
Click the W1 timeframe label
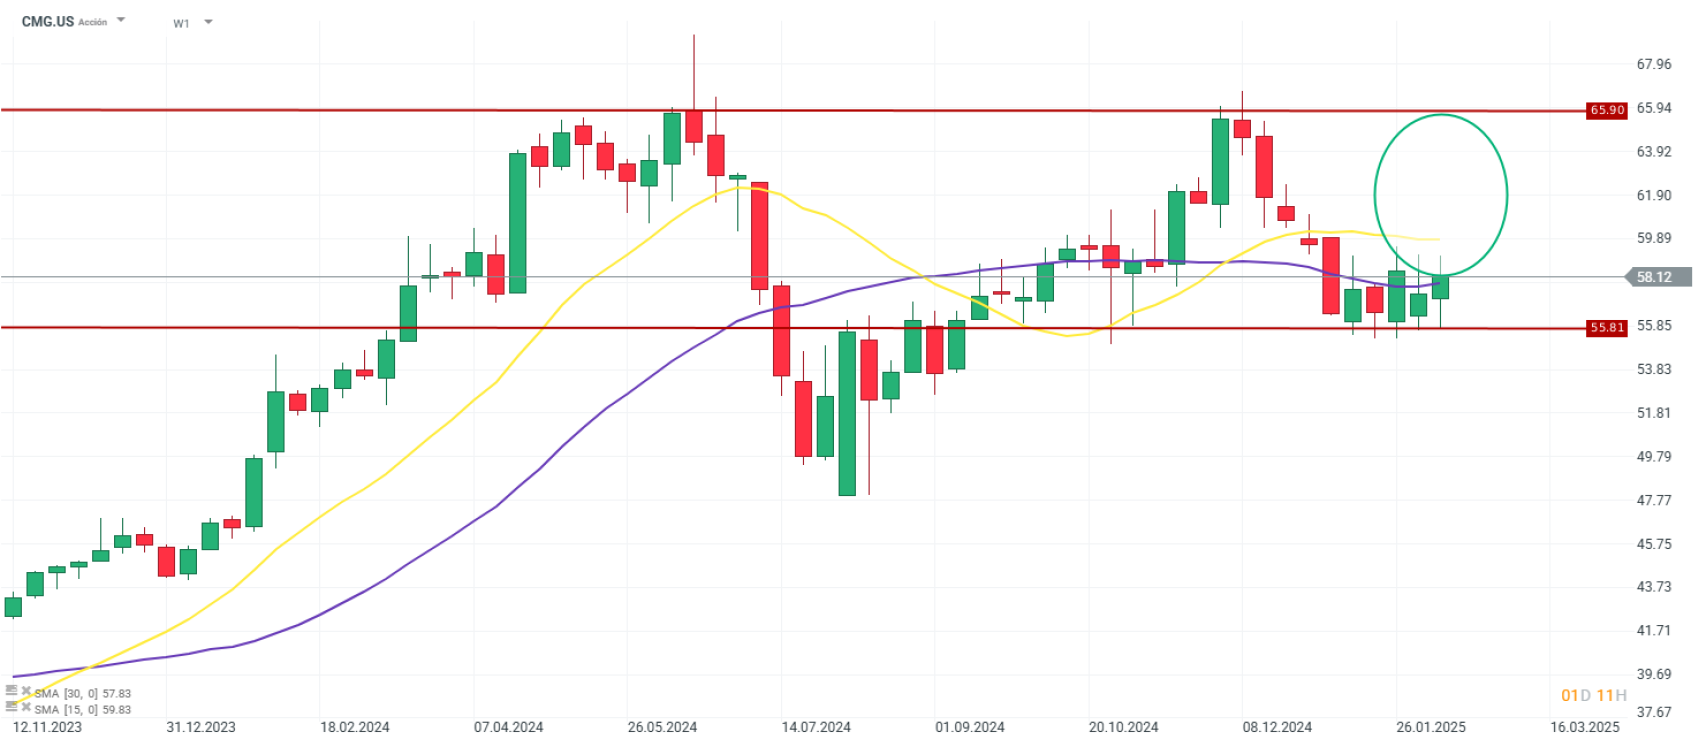[181, 23]
